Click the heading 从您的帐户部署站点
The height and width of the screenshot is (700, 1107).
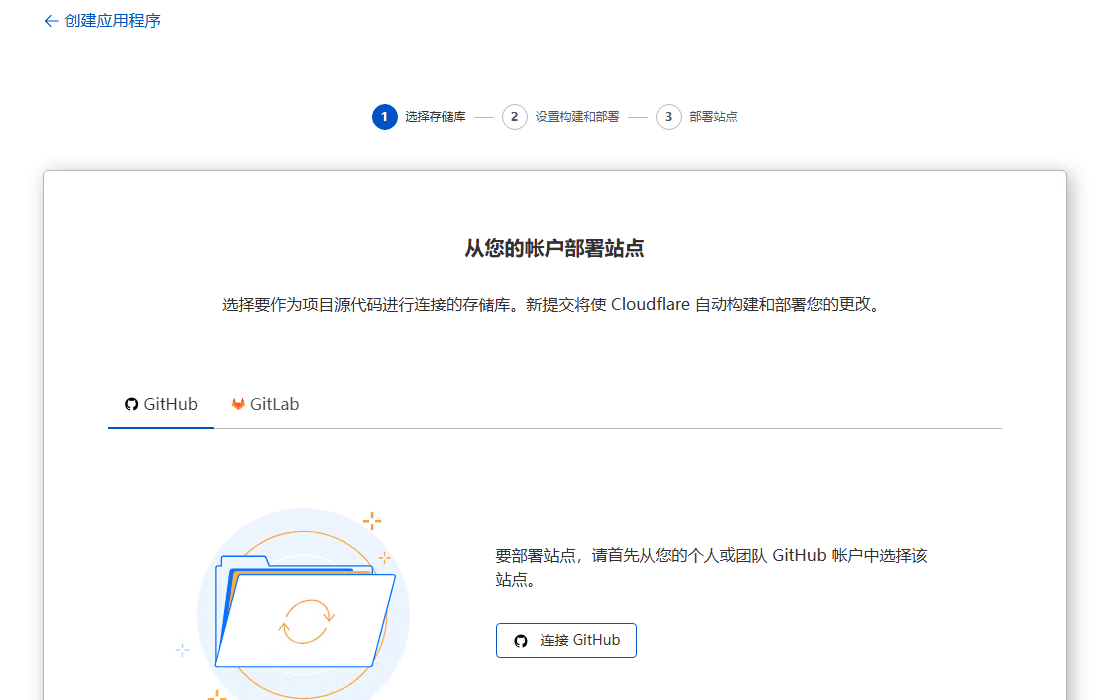point(553,247)
